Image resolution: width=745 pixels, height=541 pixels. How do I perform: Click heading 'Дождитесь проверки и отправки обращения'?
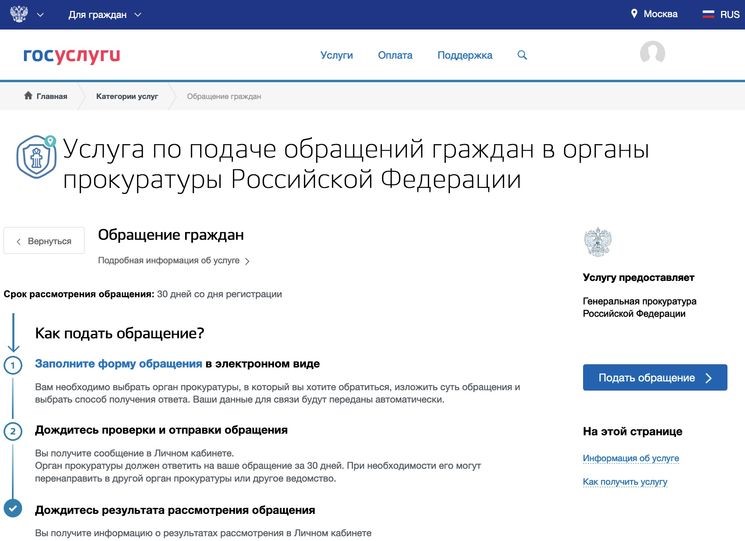(x=161, y=430)
